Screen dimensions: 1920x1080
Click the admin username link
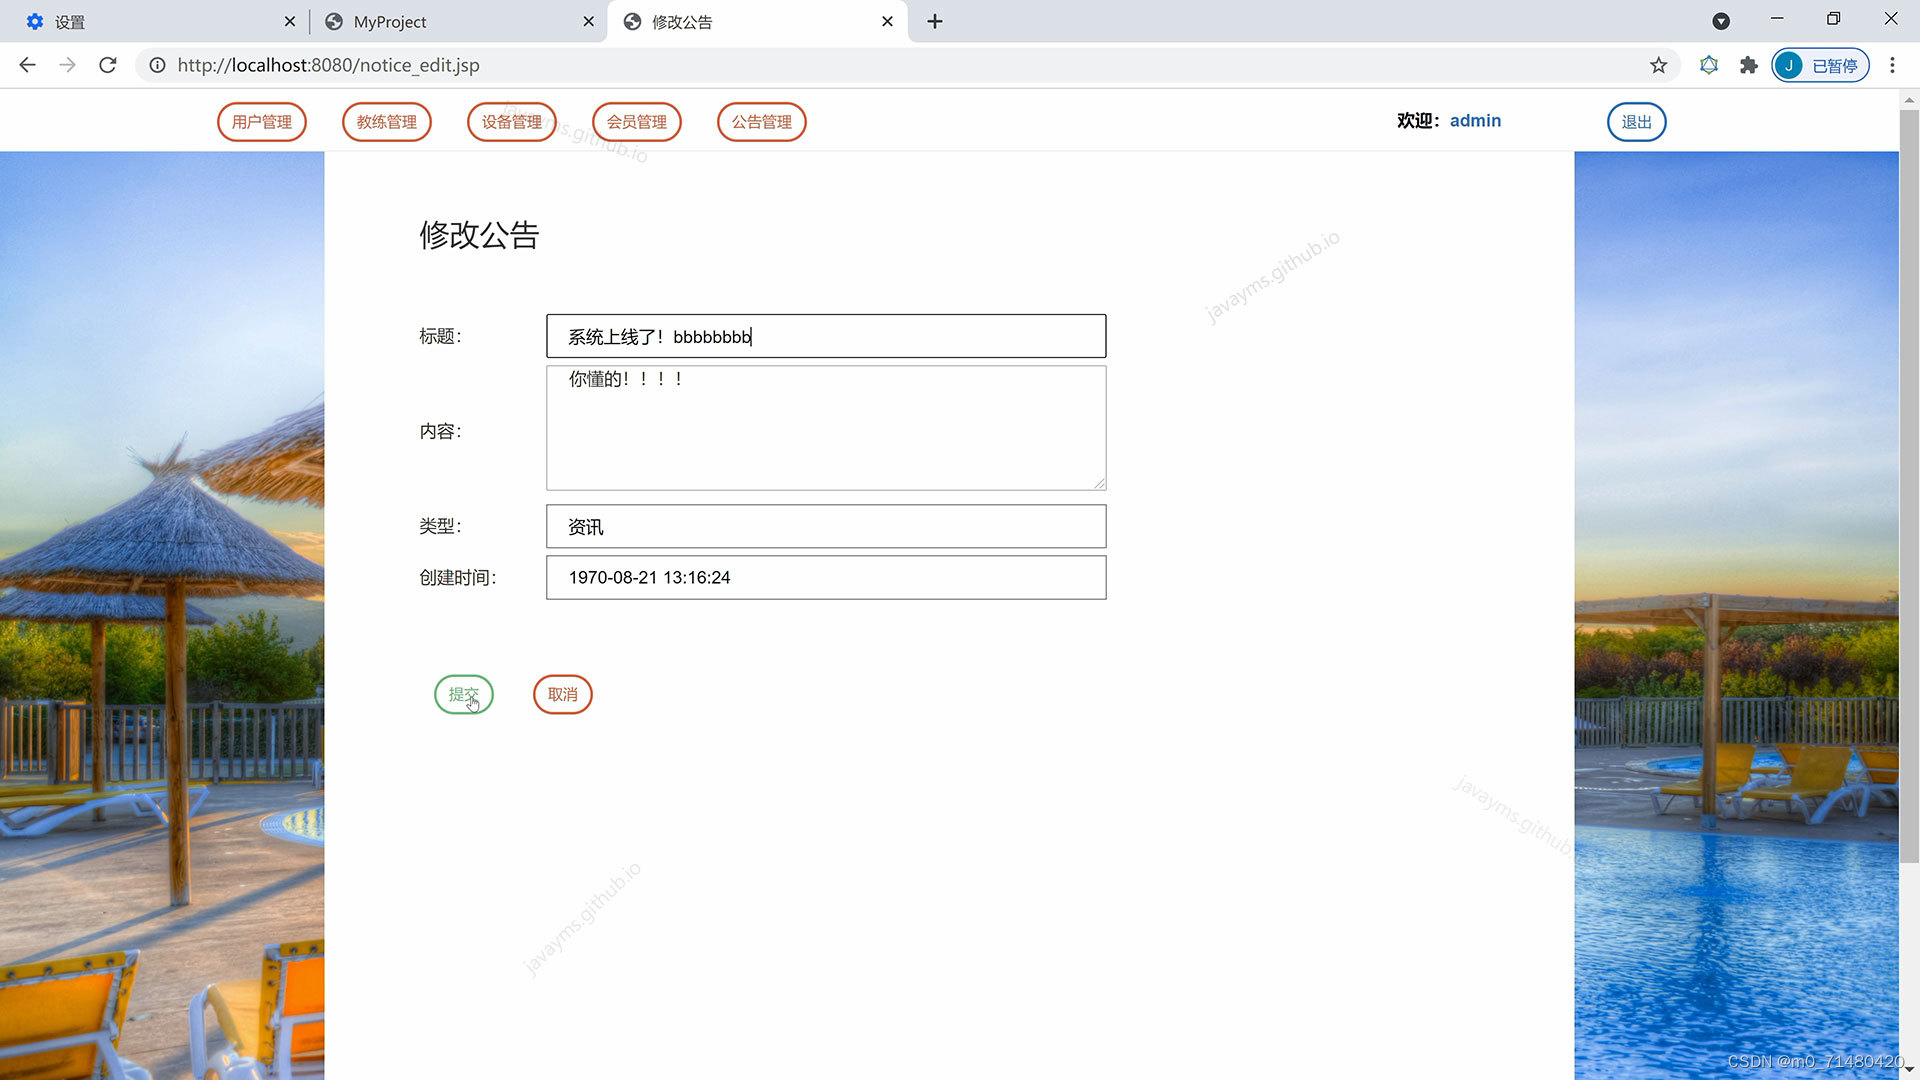pyautogui.click(x=1475, y=121)
